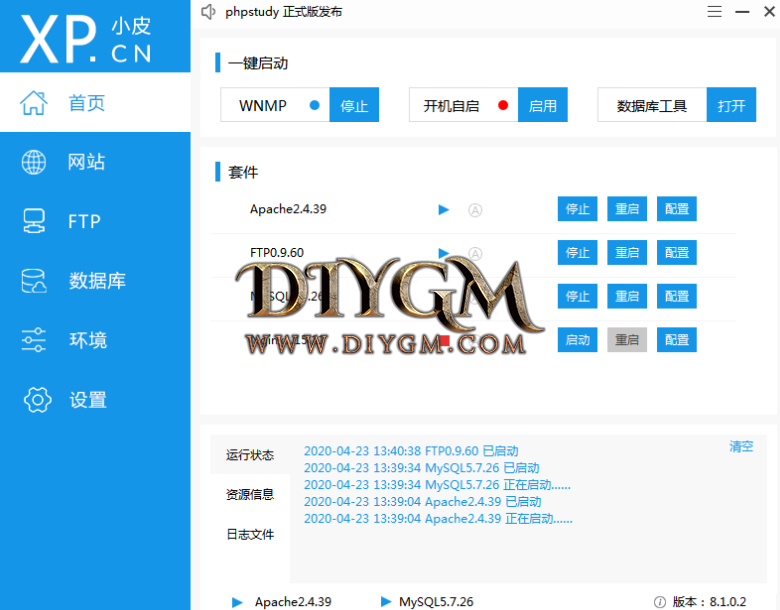Open 数据库工具 with the 打开 button
The width and height of the screenshot is (780, 610).
coord(731,105)
